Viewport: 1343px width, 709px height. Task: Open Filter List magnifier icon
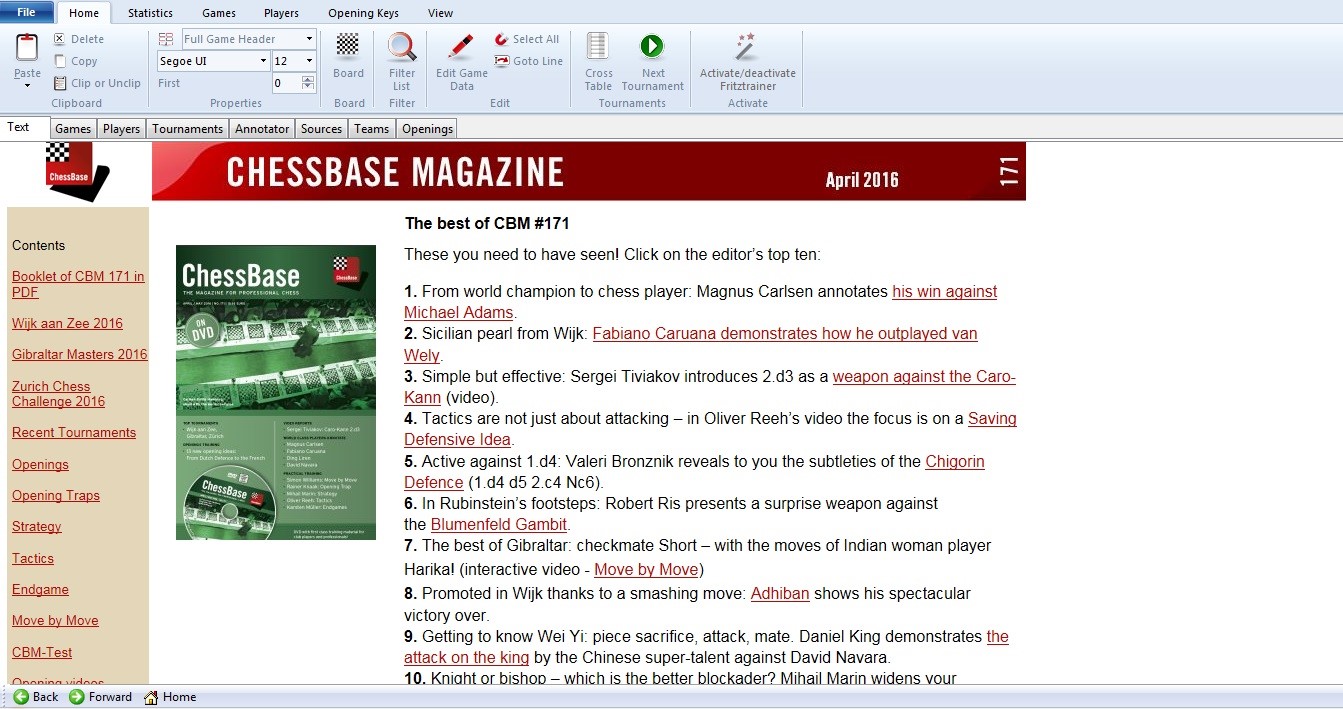(x=402, y=46)
